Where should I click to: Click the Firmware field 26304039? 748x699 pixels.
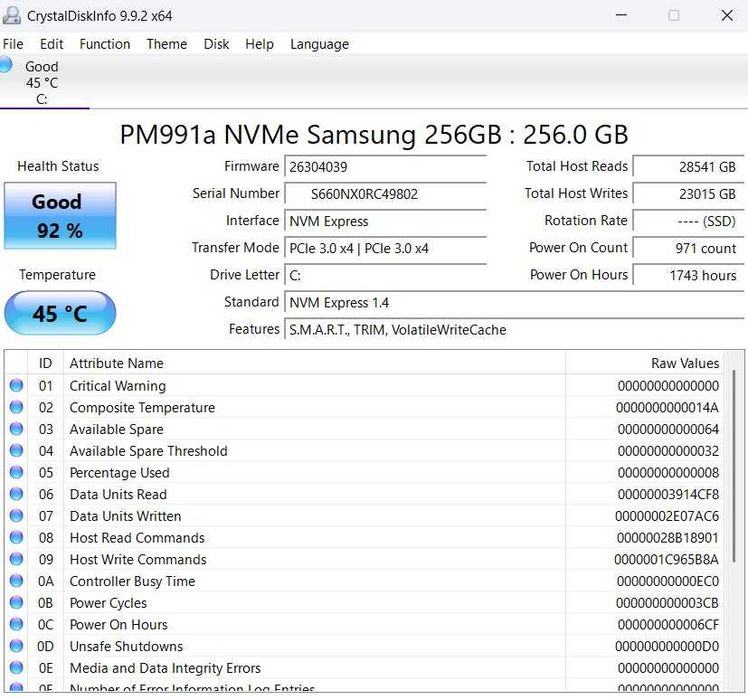(x=385, y=167)
